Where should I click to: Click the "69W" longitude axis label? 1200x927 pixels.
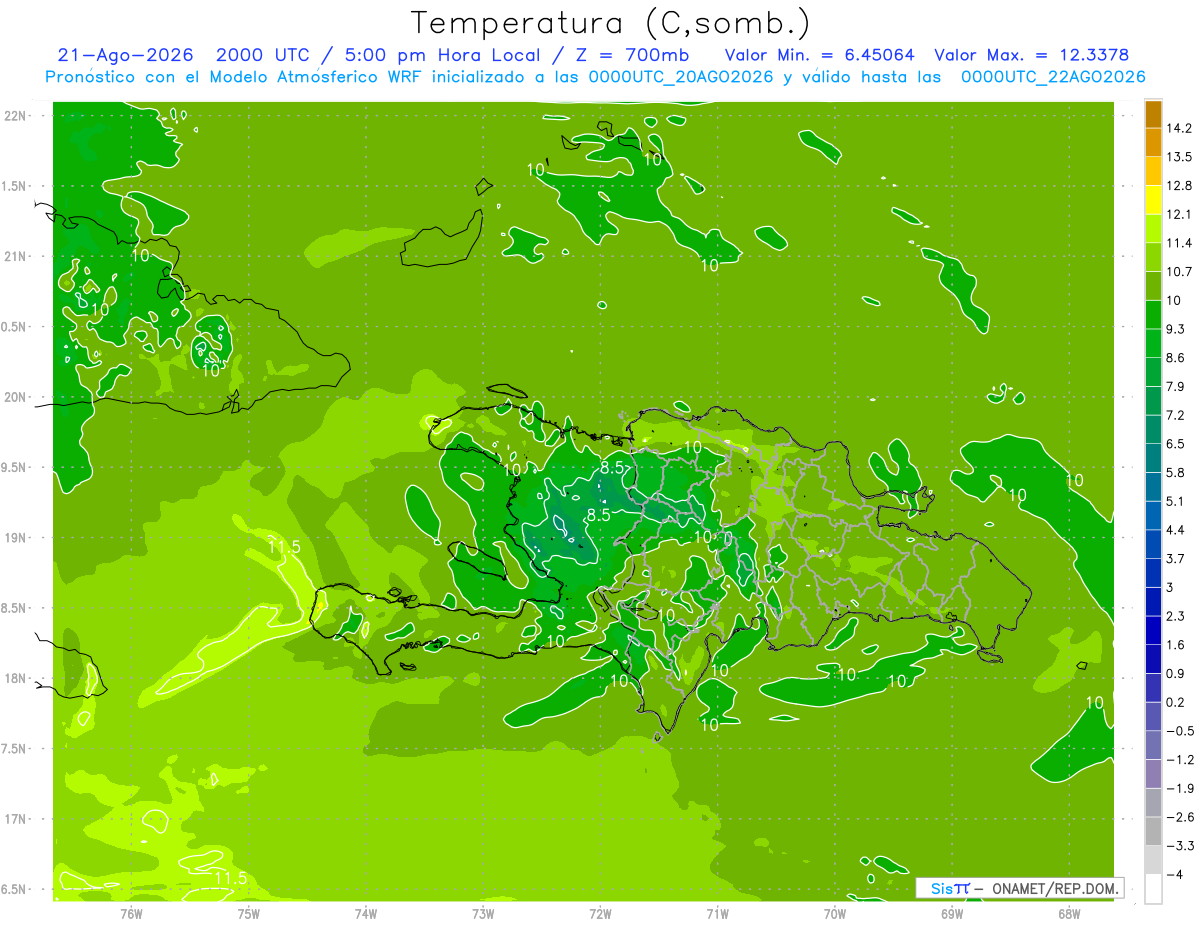coord(952,913)
